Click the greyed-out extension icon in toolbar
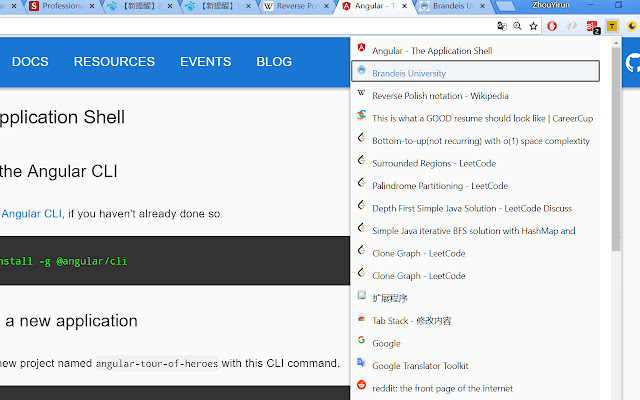This screenshot has width=640, height=400. coord(572,27)
